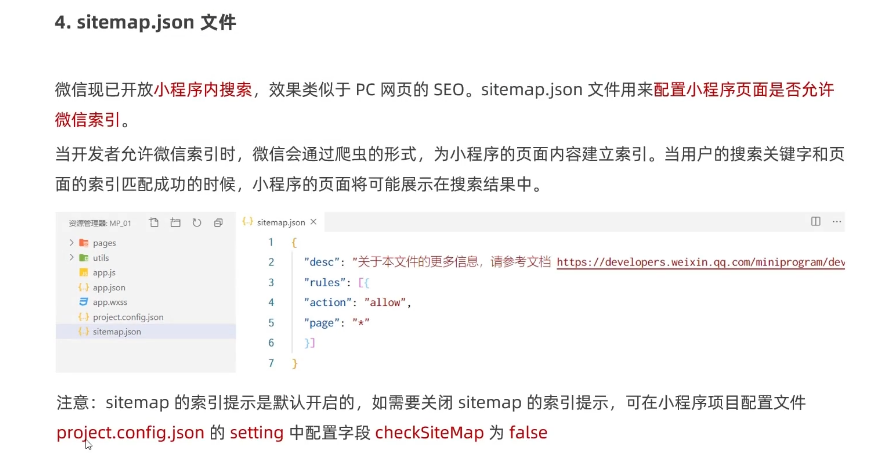Click line number 4 in the editor
This screenshot has width=882, height=453.
pyautogui.click(x=270, y=302)
